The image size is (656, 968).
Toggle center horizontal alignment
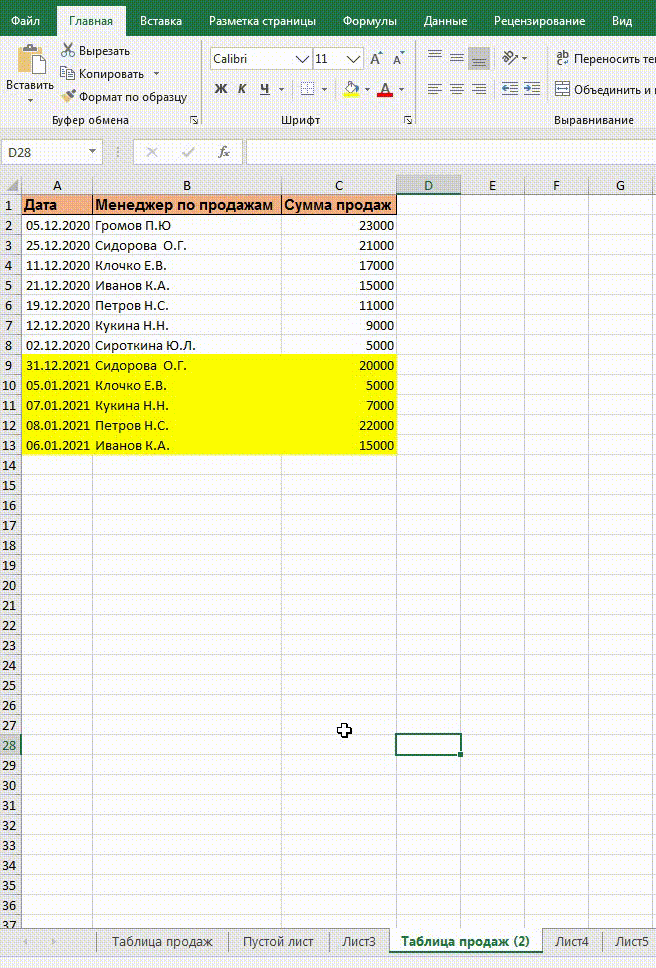[x=457, y=89]
